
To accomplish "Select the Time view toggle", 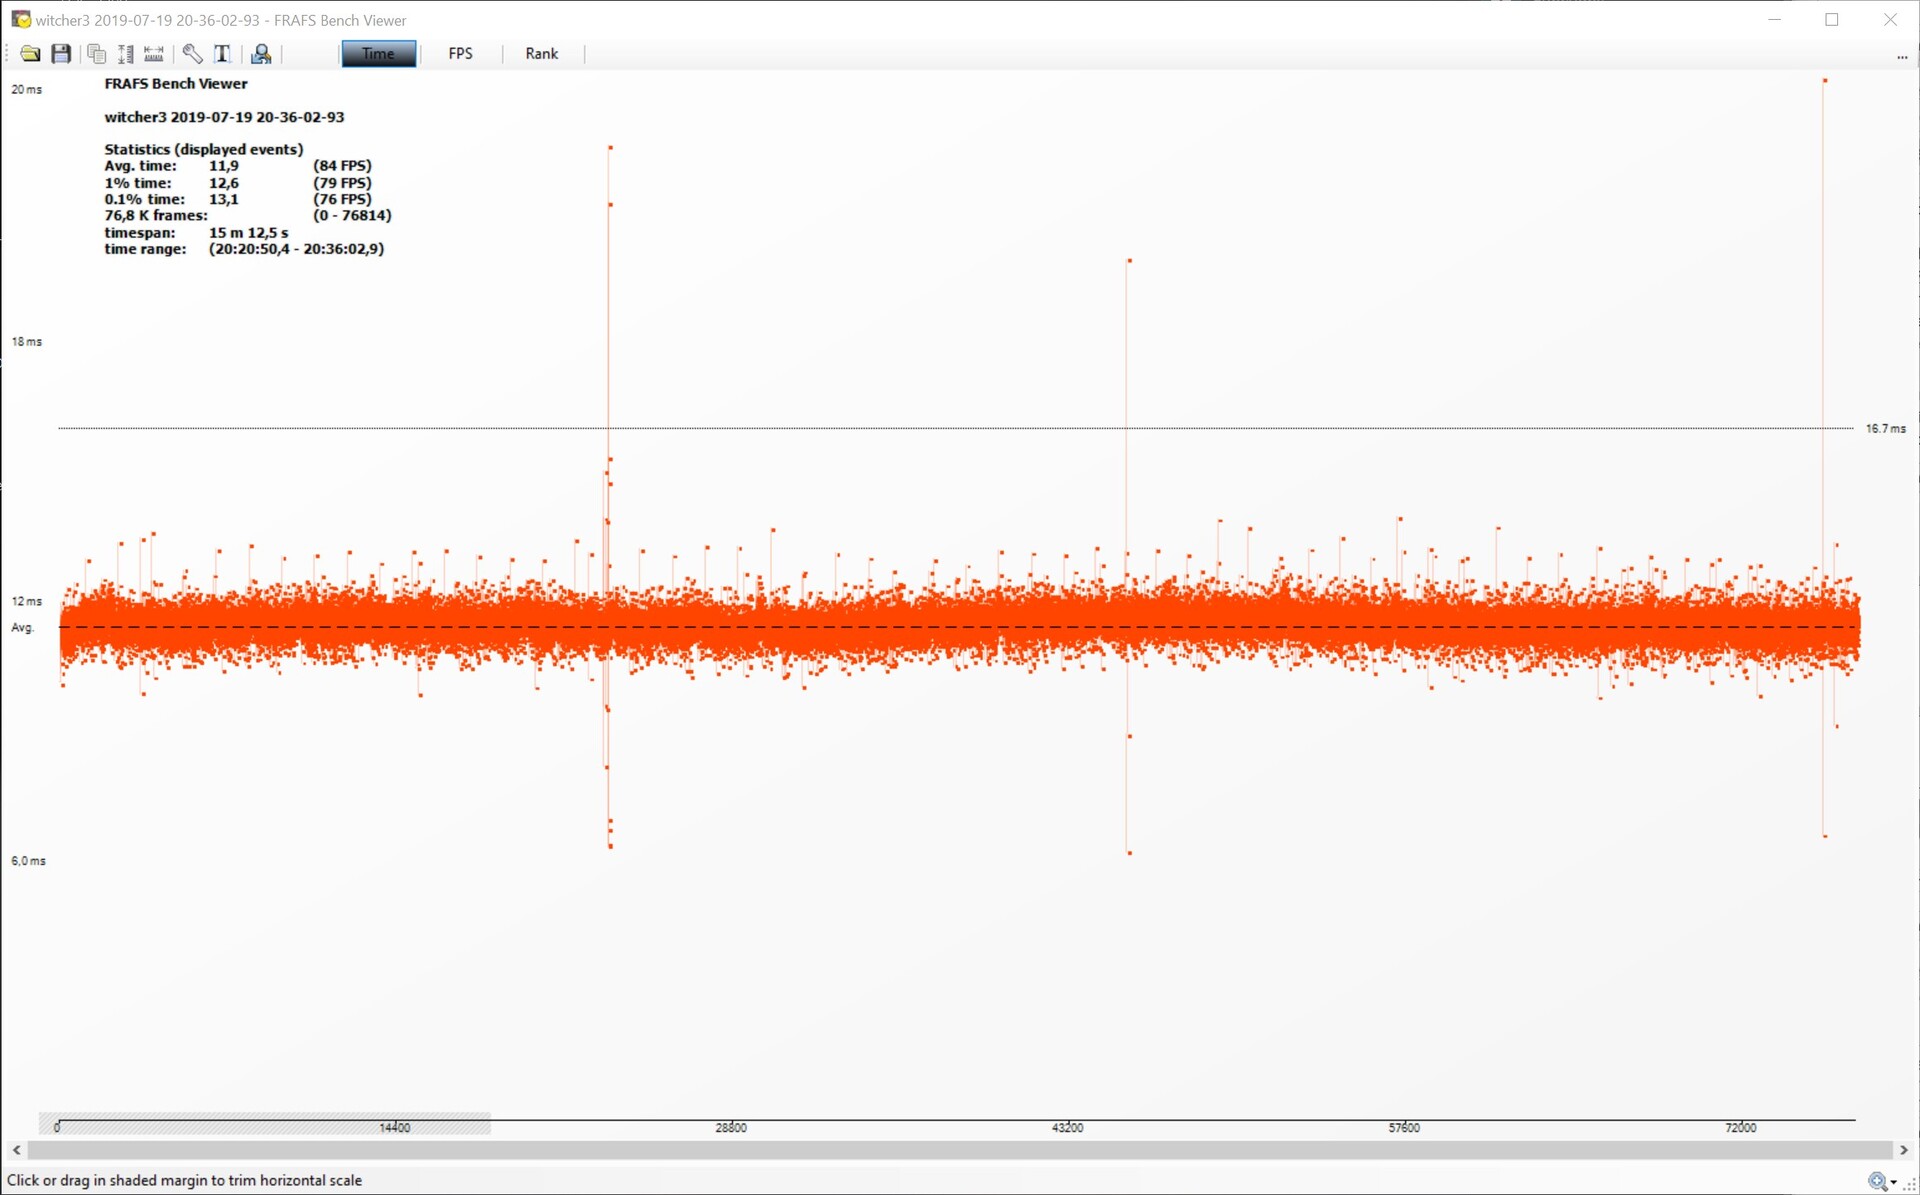I will [x=378, y=54].
